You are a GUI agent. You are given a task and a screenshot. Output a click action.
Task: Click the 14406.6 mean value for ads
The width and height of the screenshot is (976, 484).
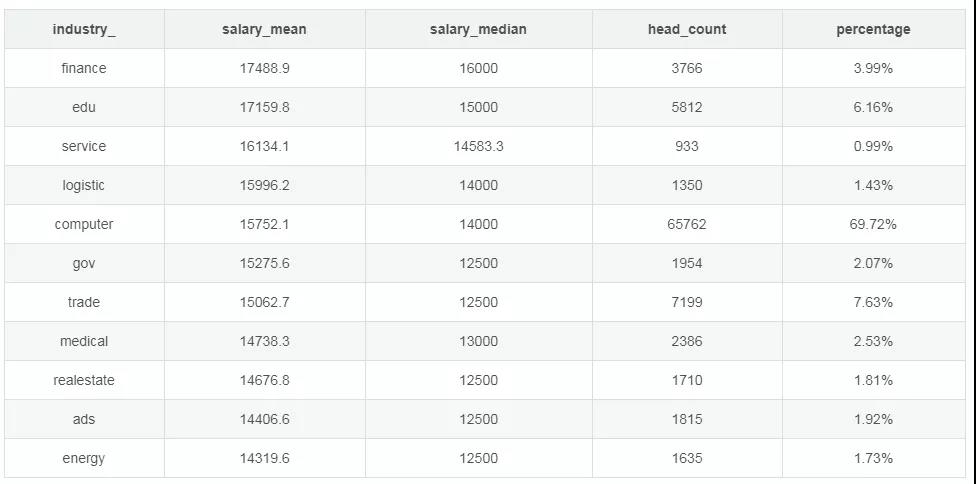coord(264,419)
